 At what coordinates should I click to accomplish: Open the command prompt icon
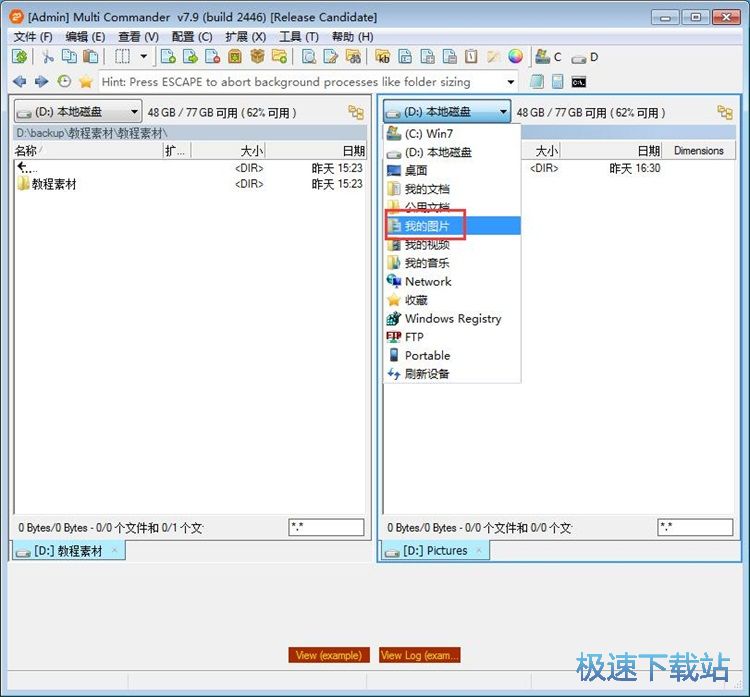coord(579,82)
